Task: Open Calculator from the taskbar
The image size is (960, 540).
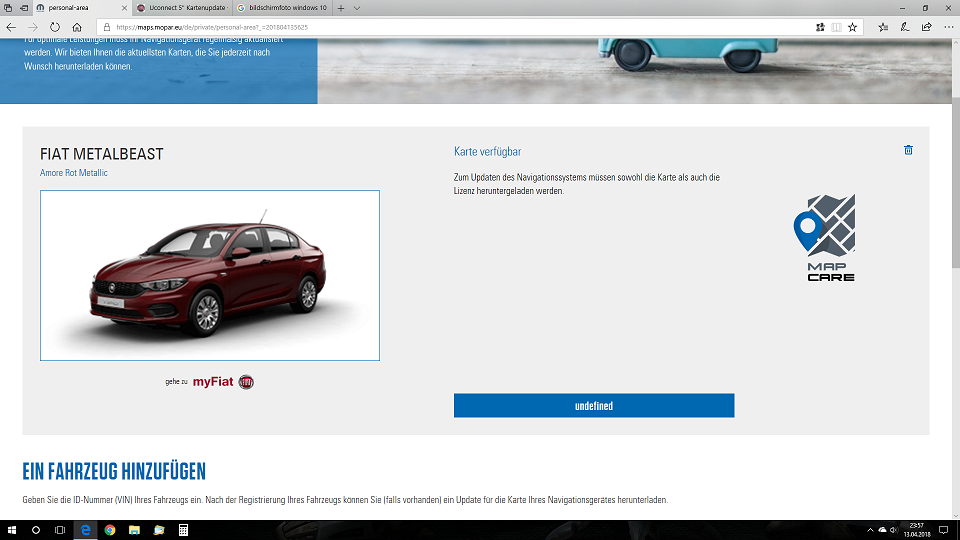Action: [x=181, y=529]
